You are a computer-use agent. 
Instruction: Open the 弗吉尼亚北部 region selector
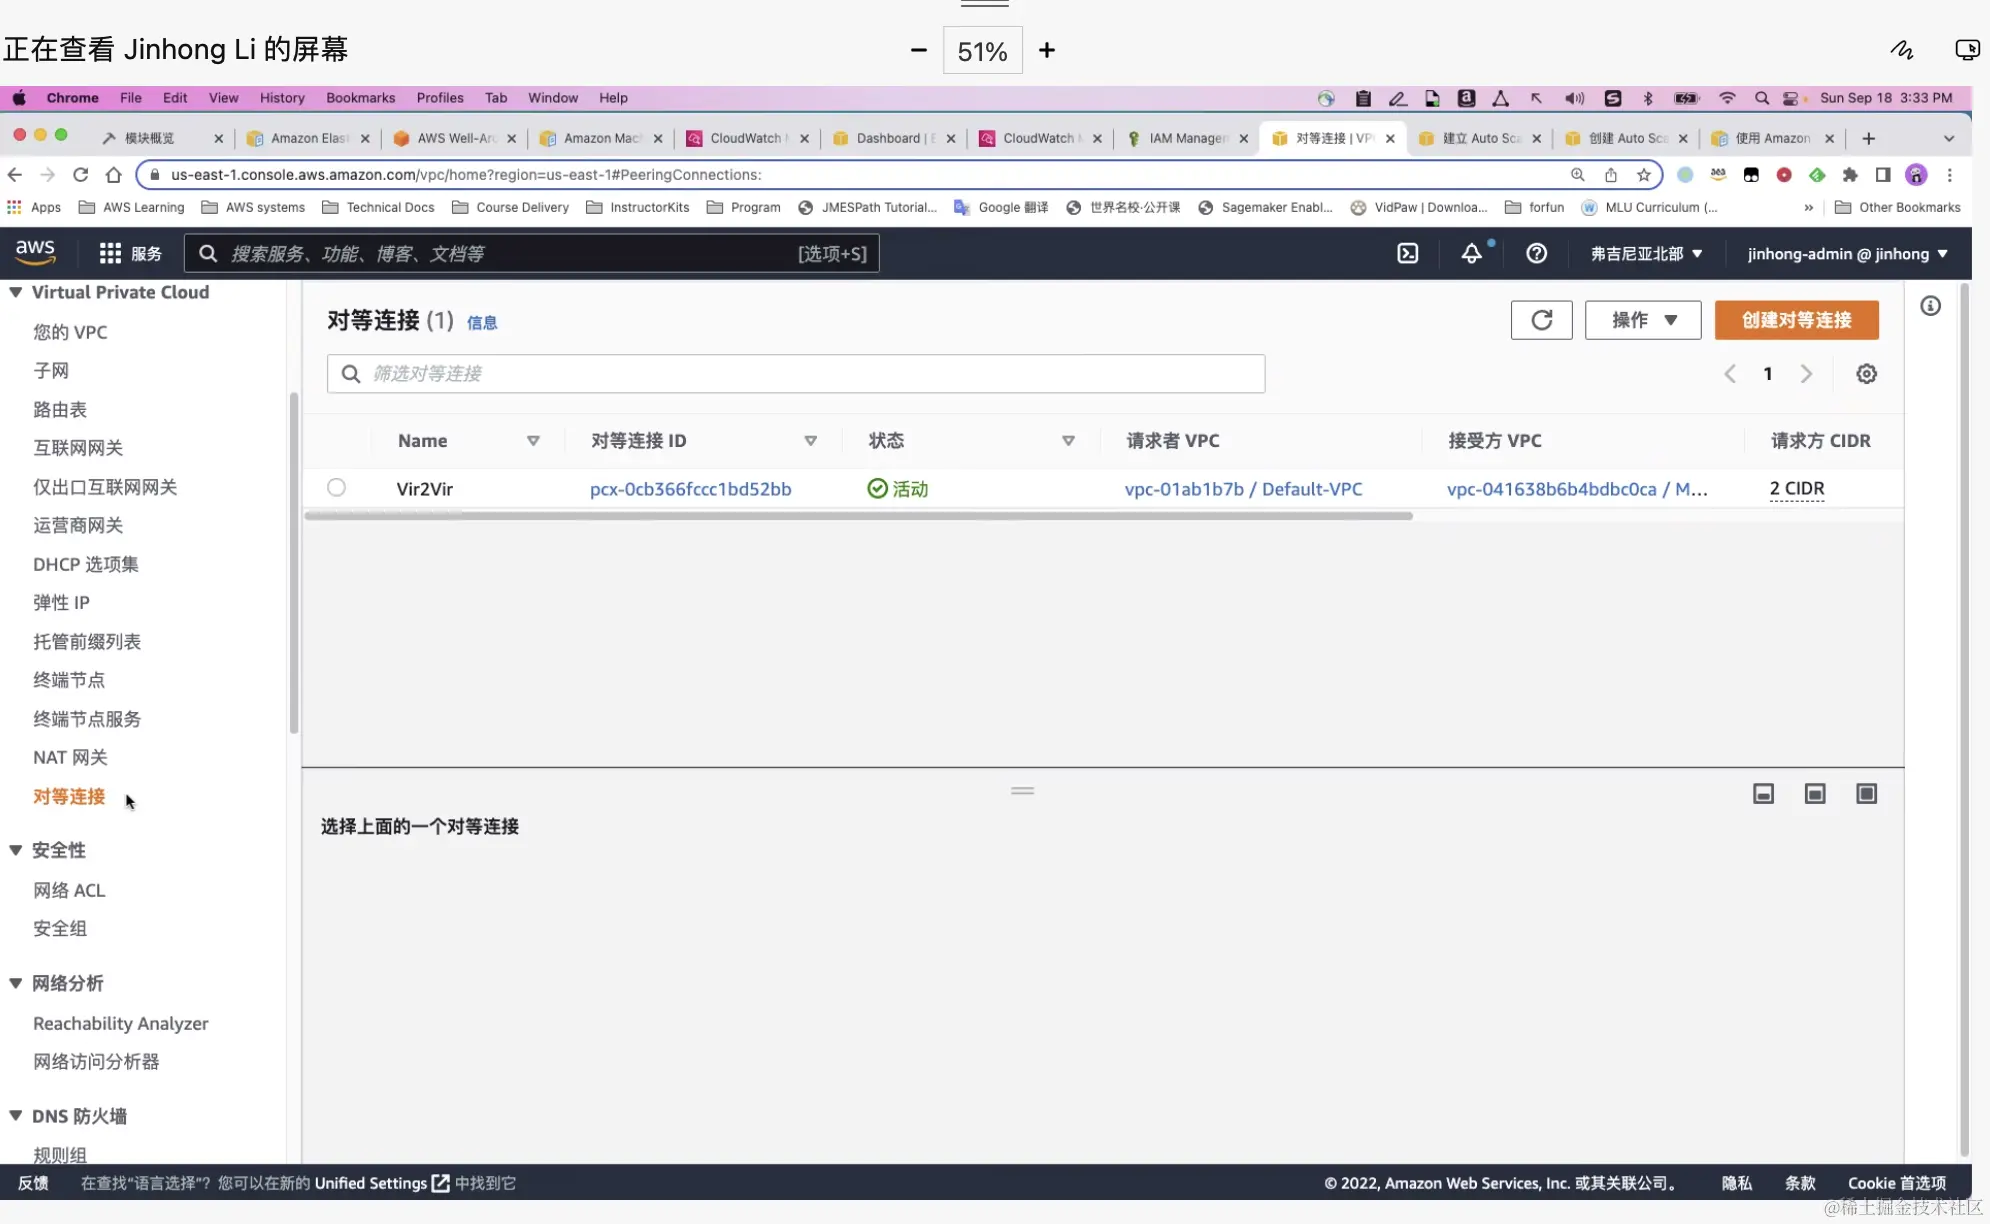(x=1646, y=254)
